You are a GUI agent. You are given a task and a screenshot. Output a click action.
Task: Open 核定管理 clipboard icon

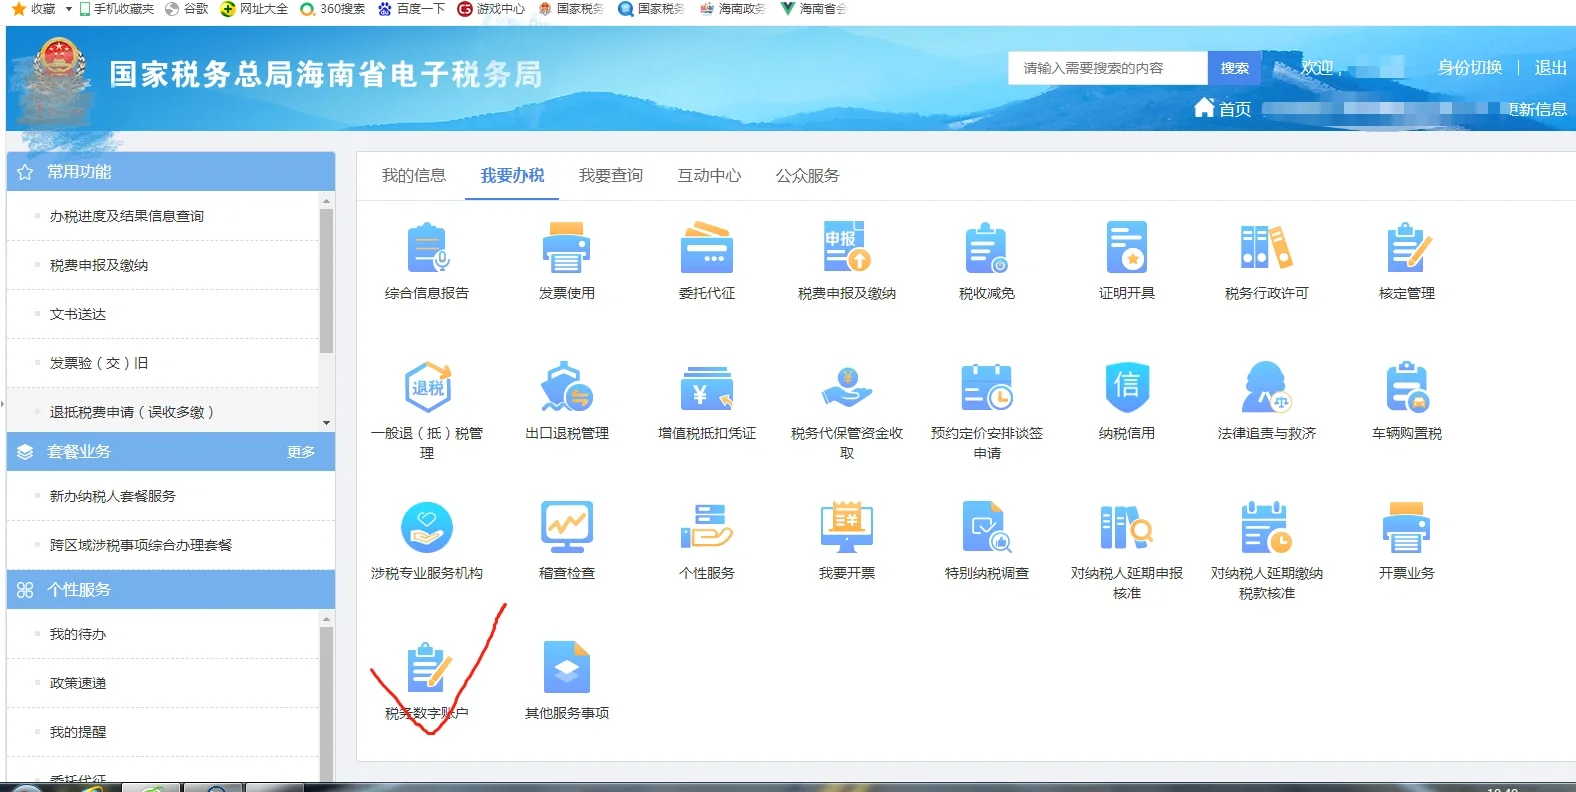click(x=1407, y=248)
